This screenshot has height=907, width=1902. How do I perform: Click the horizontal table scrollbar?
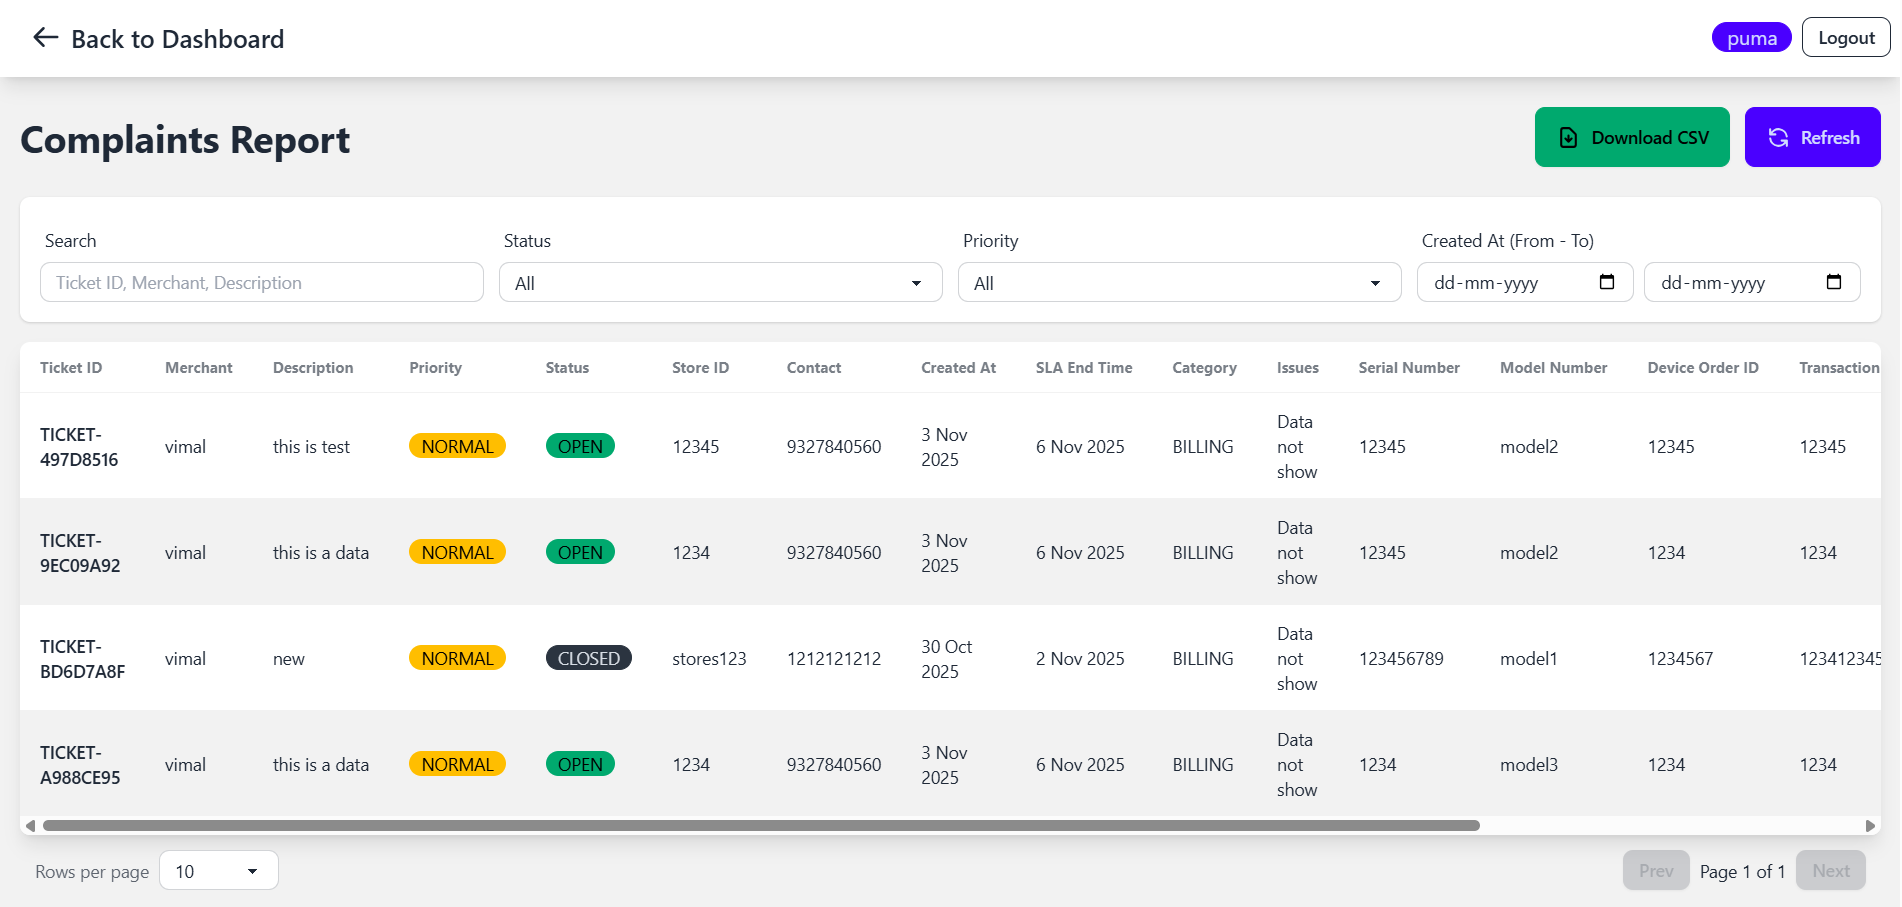pos(760,826)
